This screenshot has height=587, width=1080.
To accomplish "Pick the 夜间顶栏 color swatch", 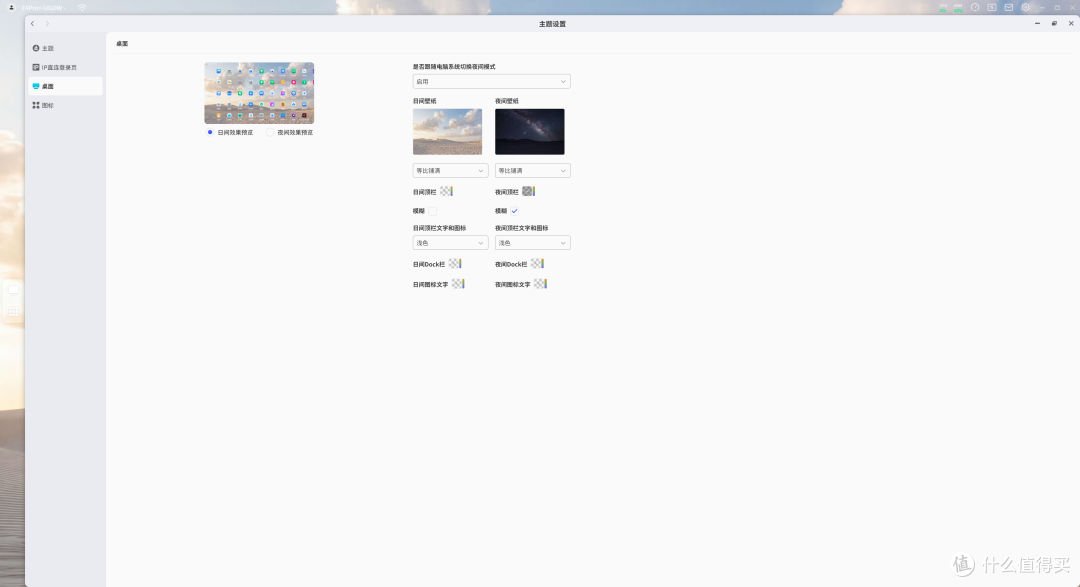I will pos(528,192).
